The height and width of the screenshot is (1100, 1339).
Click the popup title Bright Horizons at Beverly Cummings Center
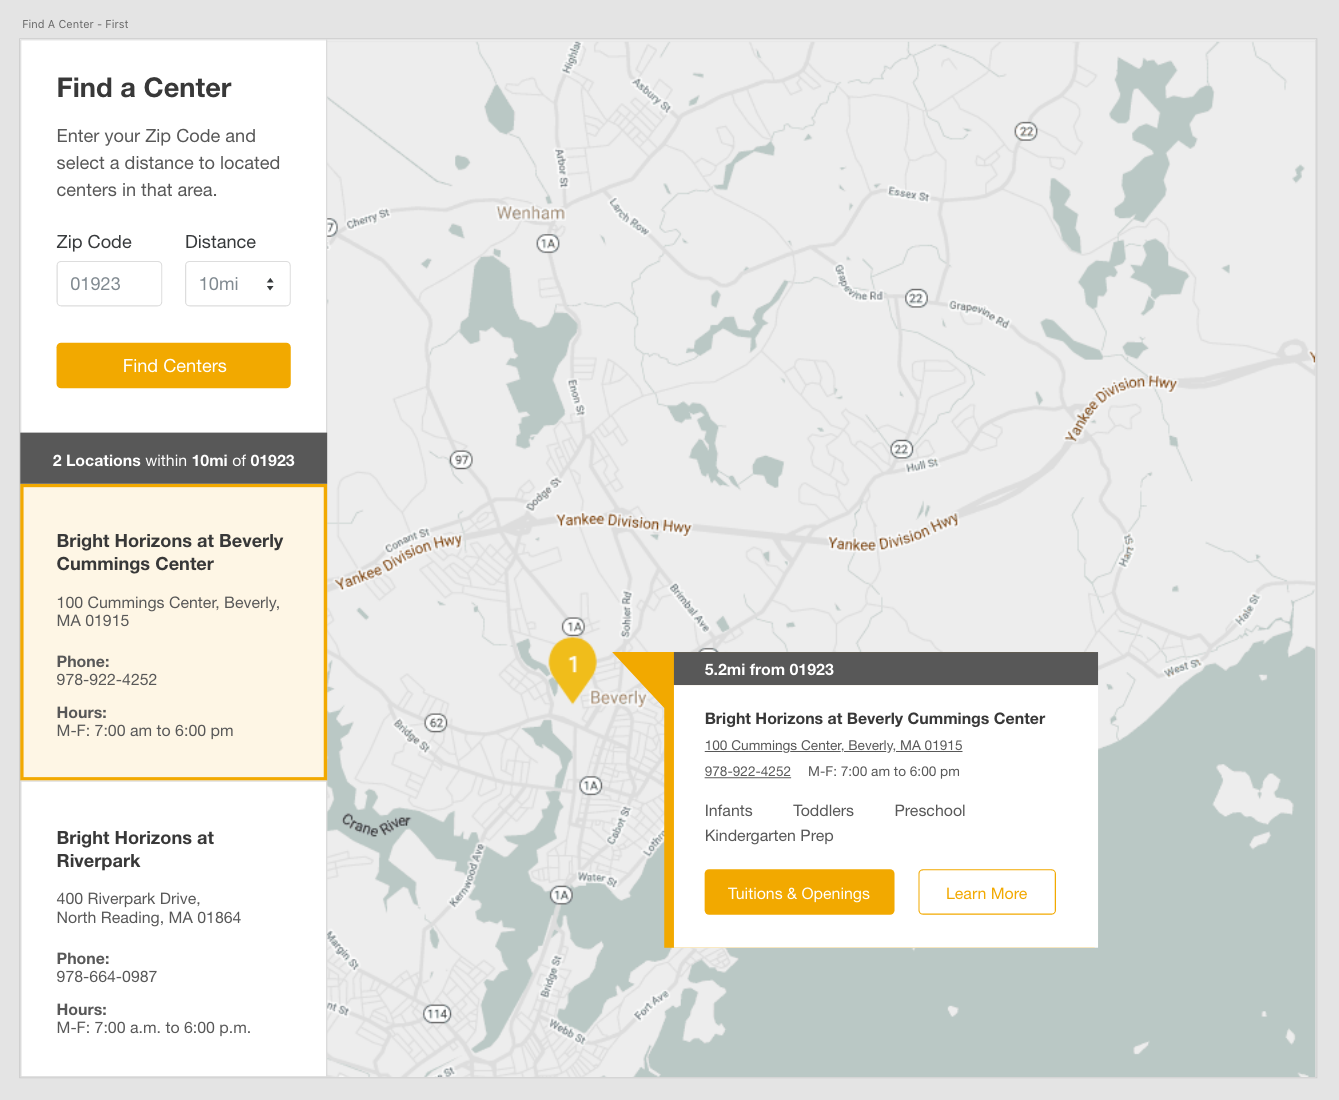[x=875, y=718]
